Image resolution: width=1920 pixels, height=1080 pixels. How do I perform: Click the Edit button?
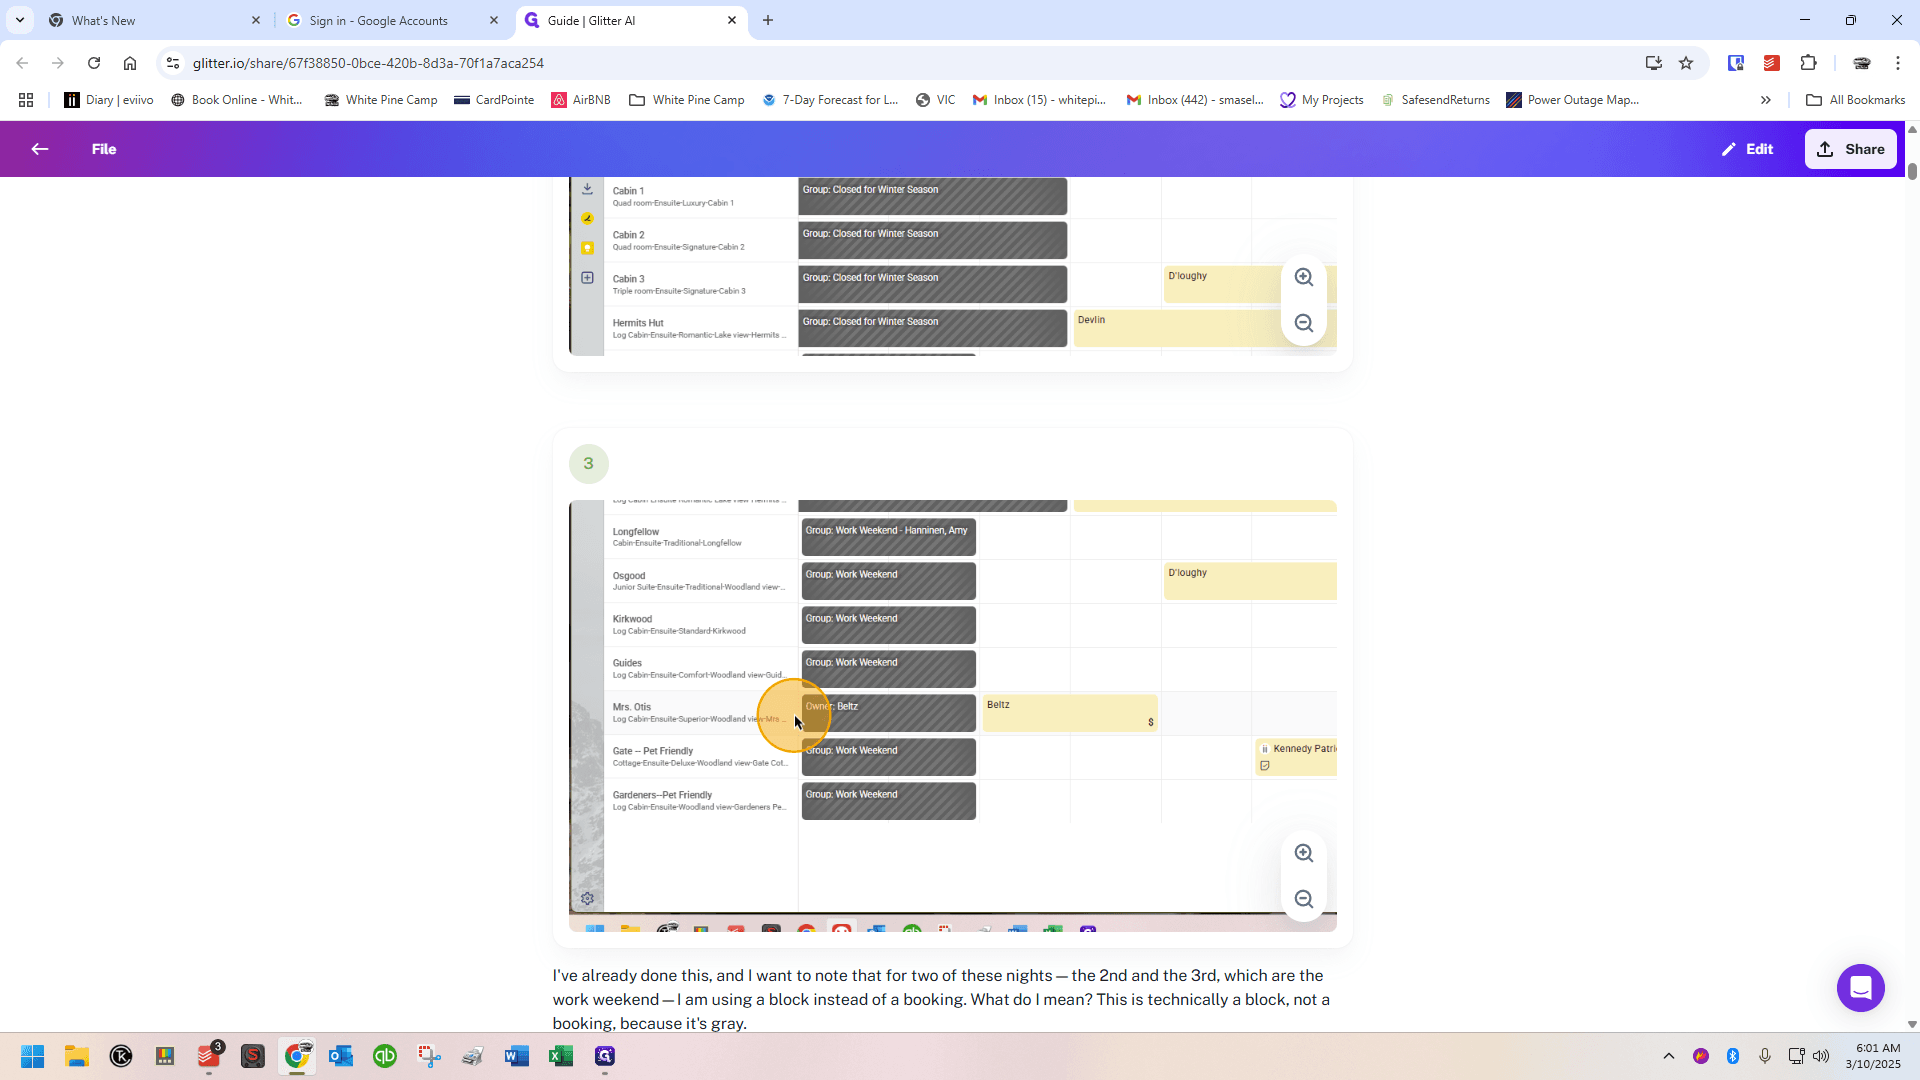pos(1747,149)
